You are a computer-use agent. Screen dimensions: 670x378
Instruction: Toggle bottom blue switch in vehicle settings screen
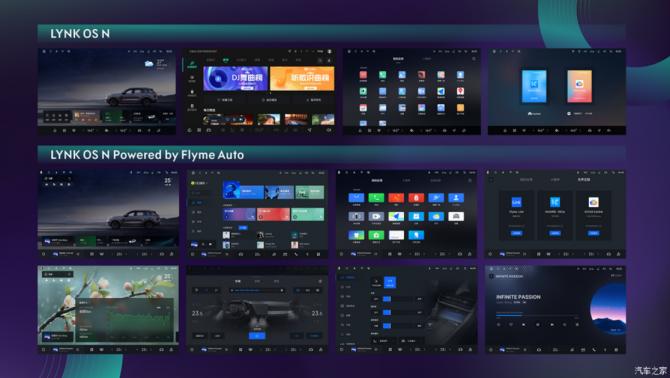(x=387, y=326)
